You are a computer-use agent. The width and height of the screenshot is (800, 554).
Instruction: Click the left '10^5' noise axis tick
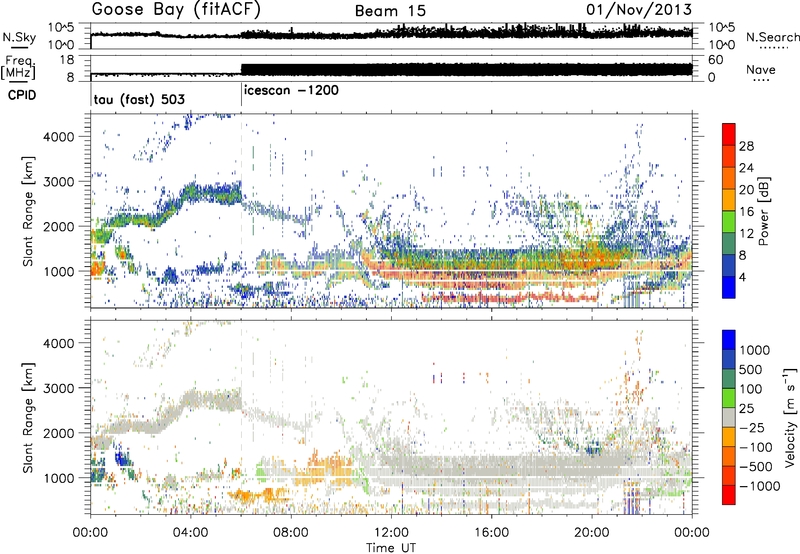click(x=61, y=28)
